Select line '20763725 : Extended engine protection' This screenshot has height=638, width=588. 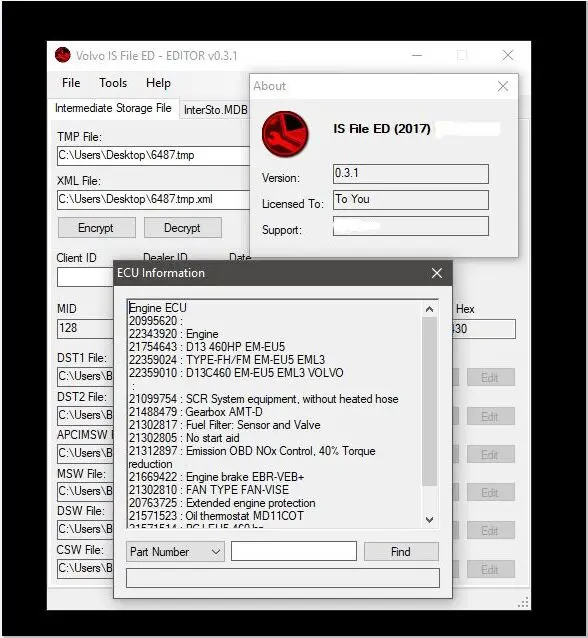pyautogui.click(x=222, y=503)
